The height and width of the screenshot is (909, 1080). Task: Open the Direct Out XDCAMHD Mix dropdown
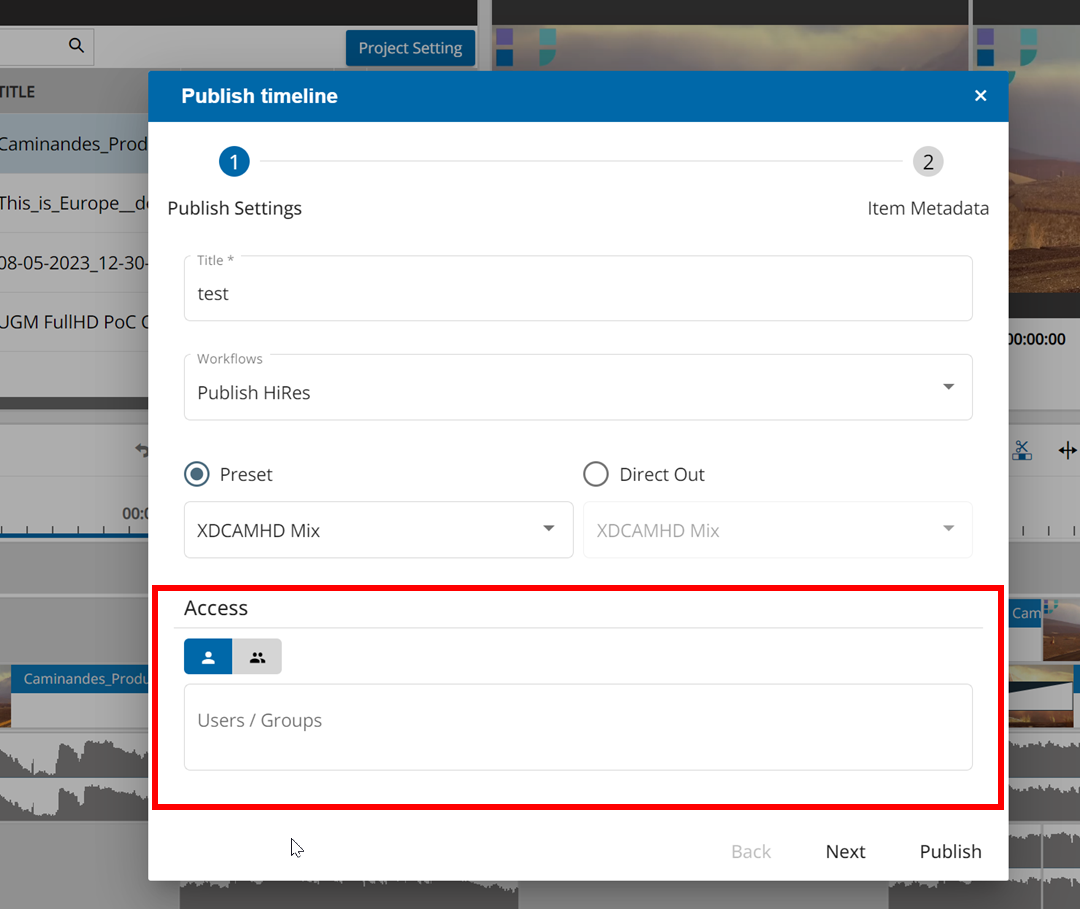pyautogui.click(x=948, y=530)
